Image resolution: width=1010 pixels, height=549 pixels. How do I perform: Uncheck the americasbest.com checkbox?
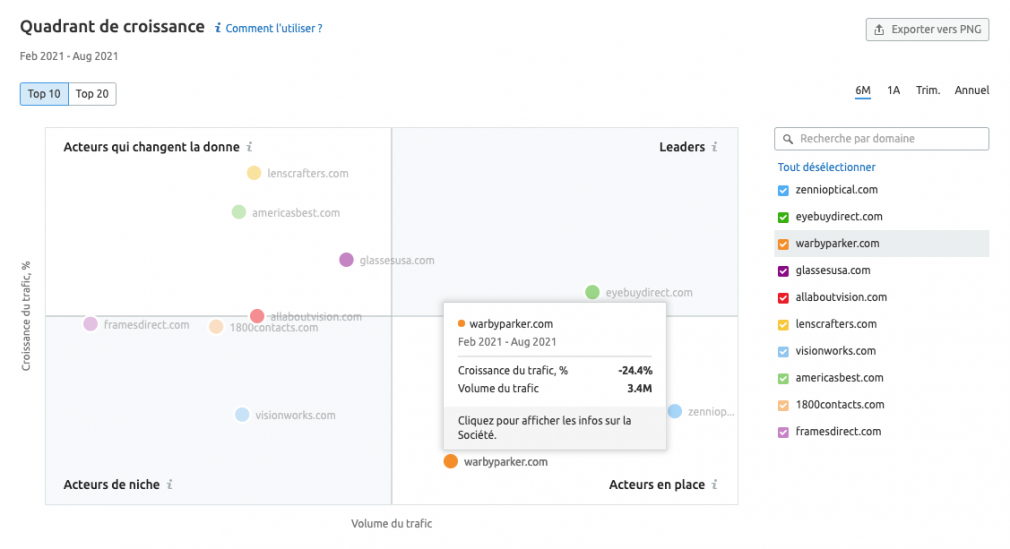click(783, 378)
